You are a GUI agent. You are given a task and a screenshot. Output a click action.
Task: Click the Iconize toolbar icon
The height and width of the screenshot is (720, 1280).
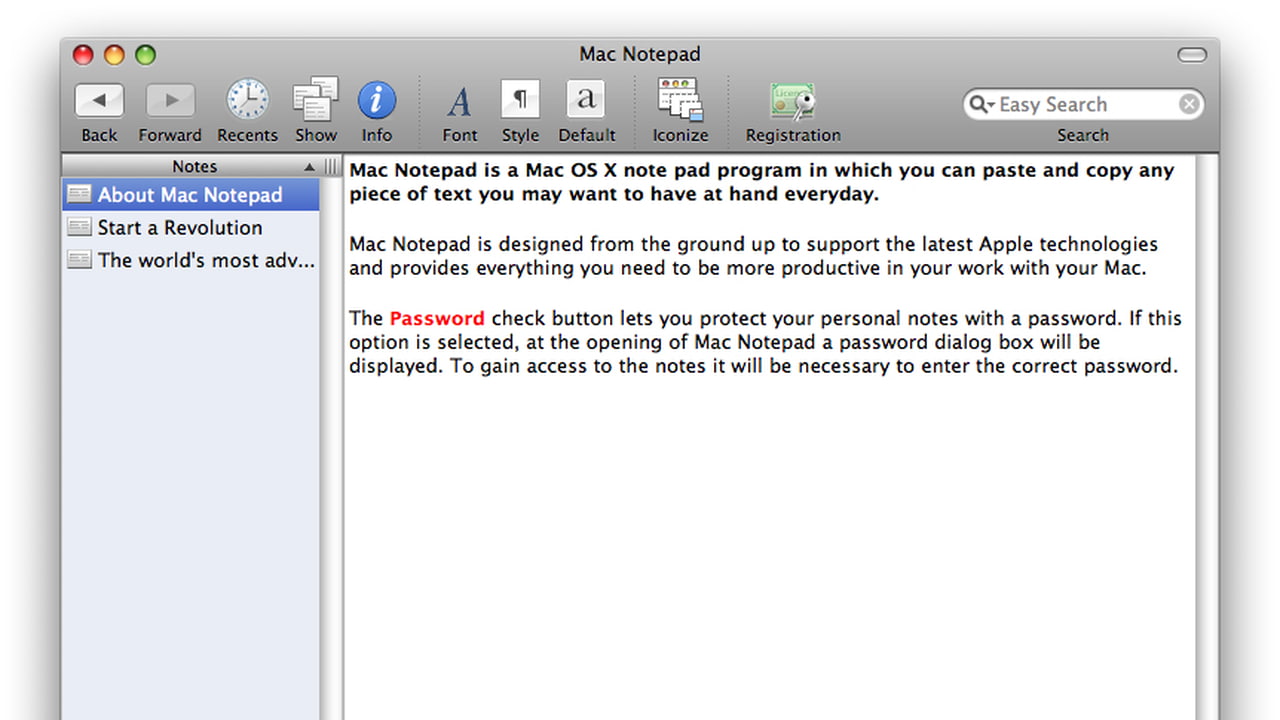[x=680, y=100]
